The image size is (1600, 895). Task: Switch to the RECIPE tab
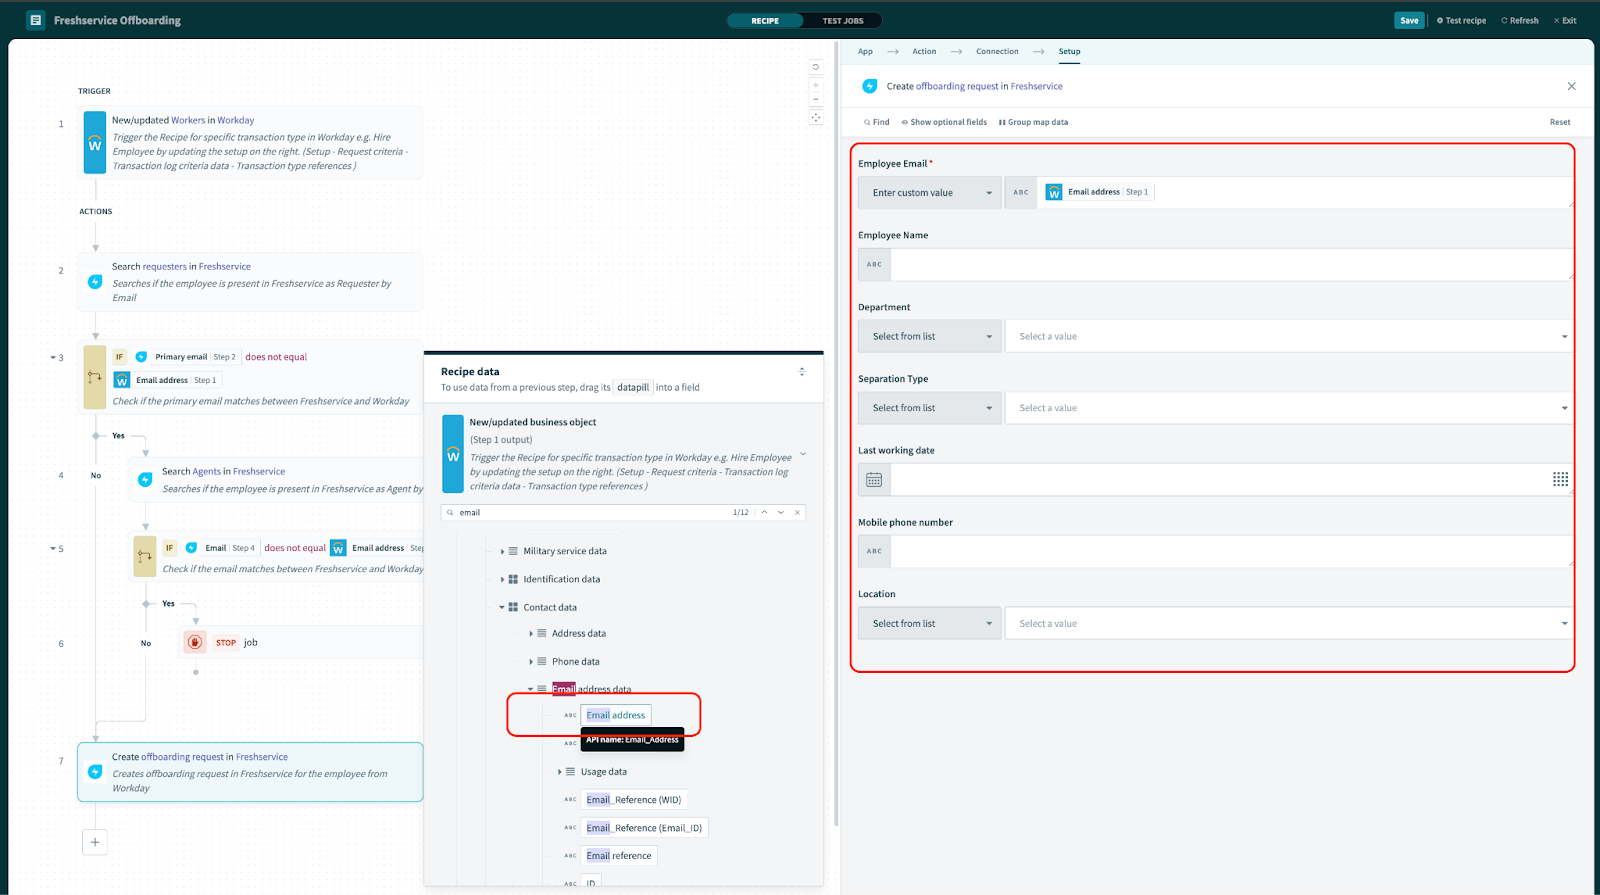765,20
